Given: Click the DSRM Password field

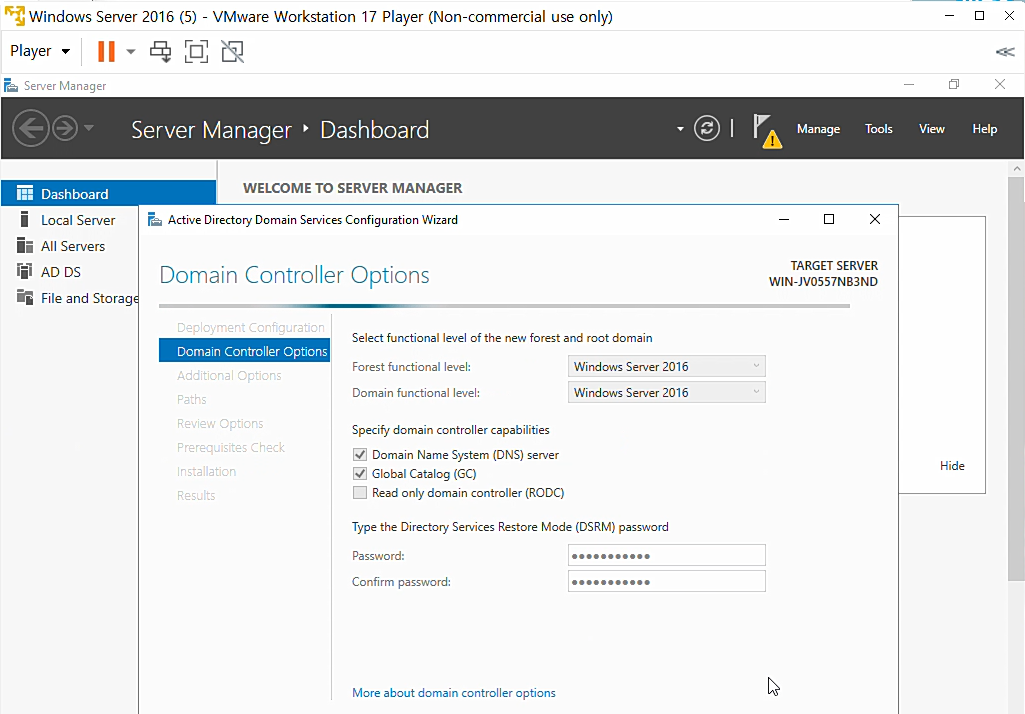Looking at the screenshot, I should (x=666, y=555).
